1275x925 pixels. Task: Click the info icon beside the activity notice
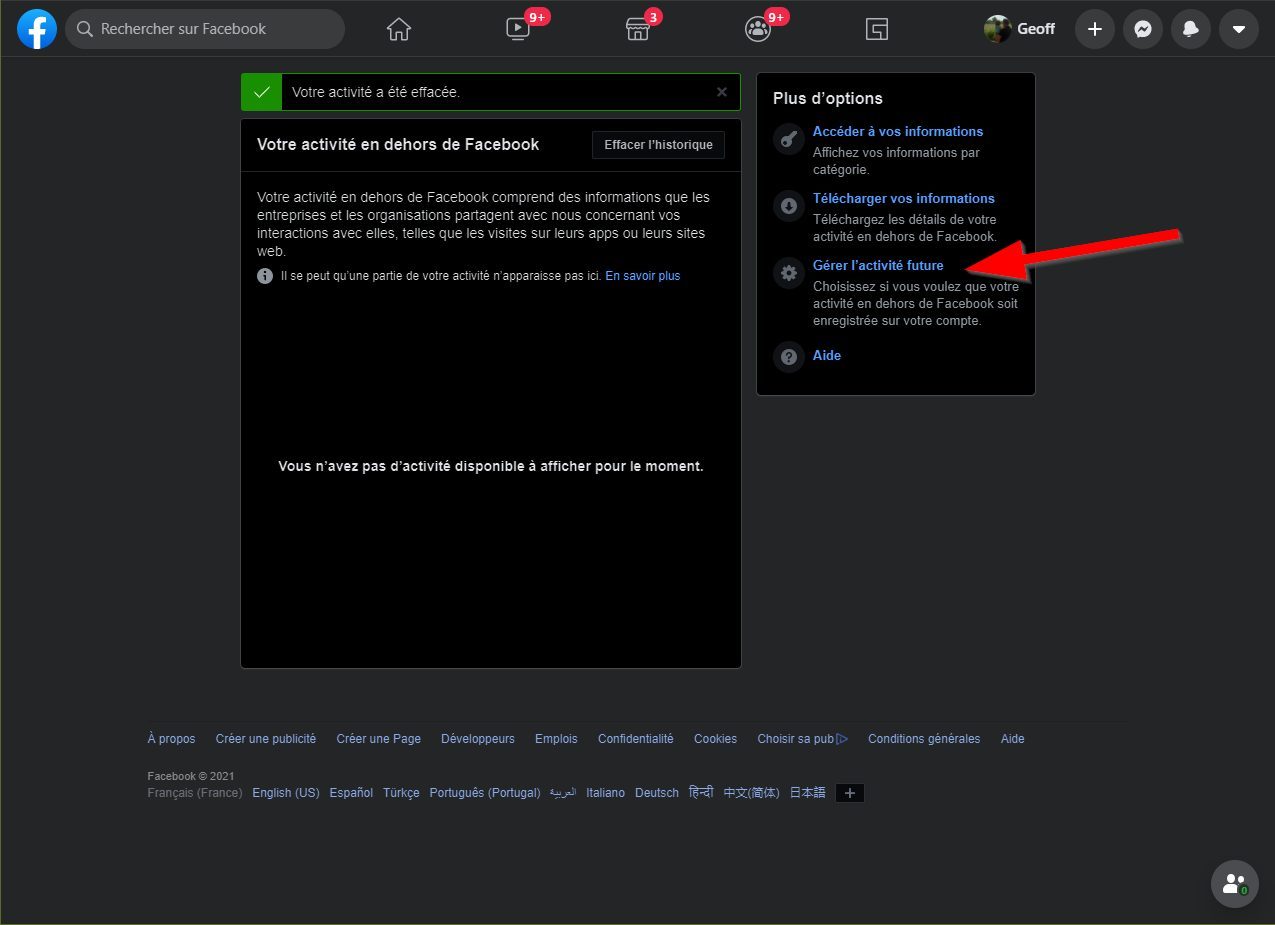(265, 276)
